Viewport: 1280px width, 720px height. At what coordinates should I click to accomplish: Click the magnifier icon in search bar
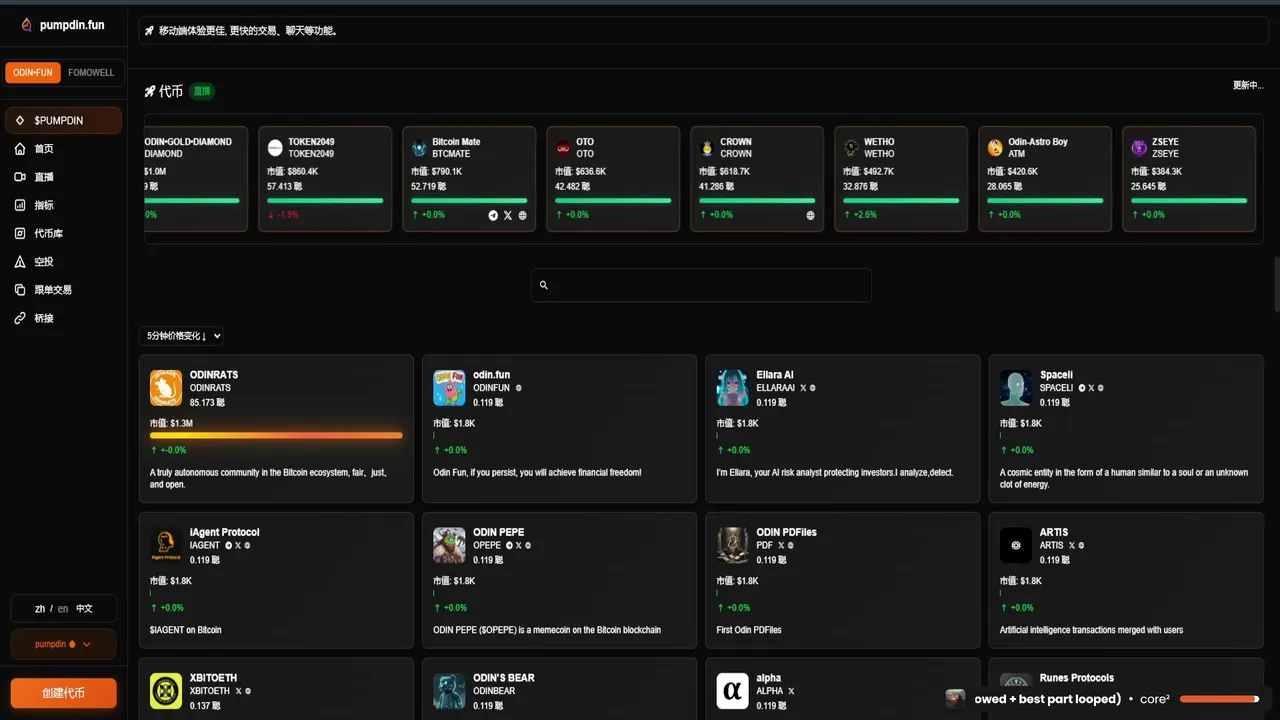click(x=544, y=285)
